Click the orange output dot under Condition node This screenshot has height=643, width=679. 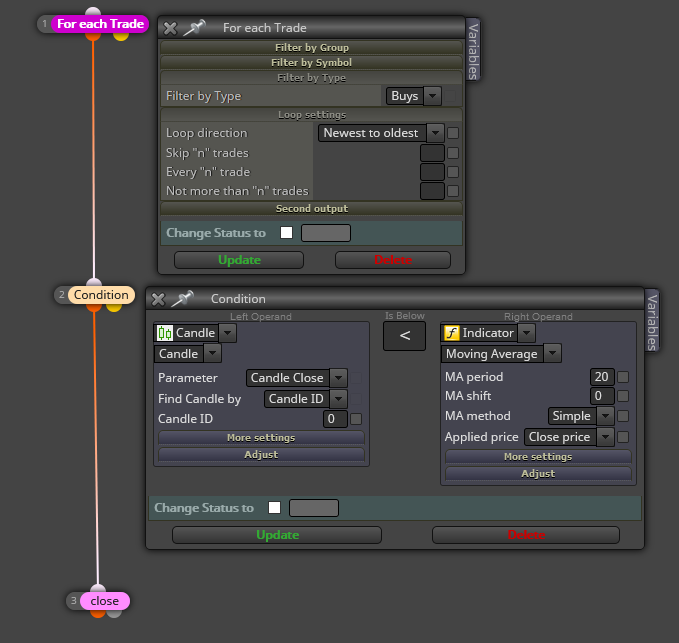(x=94, y=307)
